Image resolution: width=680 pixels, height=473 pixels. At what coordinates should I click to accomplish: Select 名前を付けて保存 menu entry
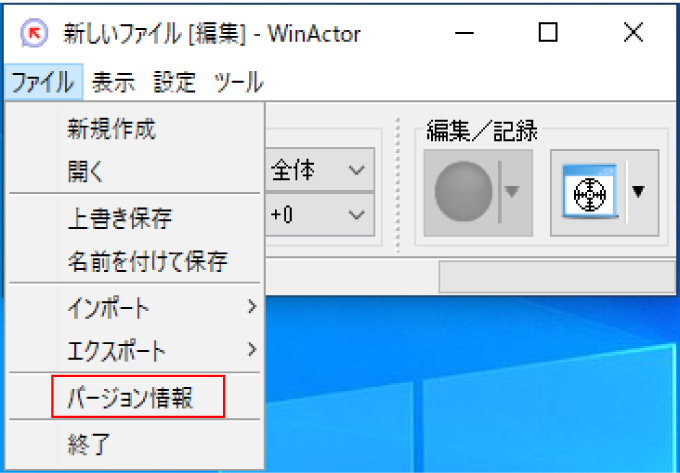click(134, 261)
